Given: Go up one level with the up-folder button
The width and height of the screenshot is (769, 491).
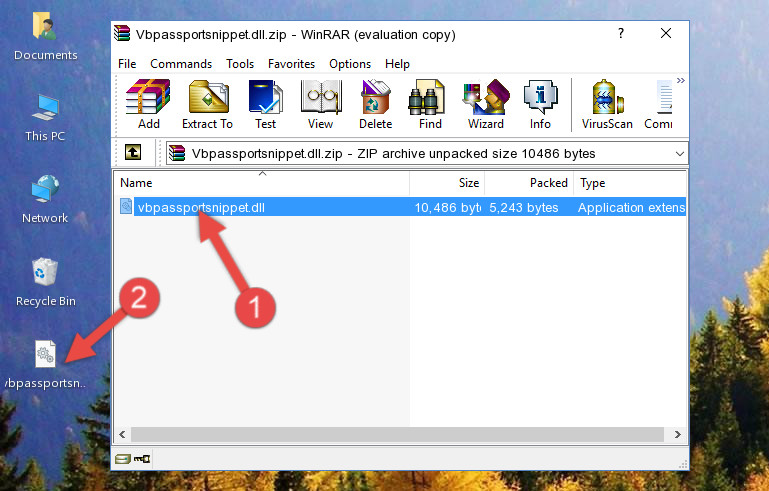Looking at the screenshot, I should coord(133,153).
